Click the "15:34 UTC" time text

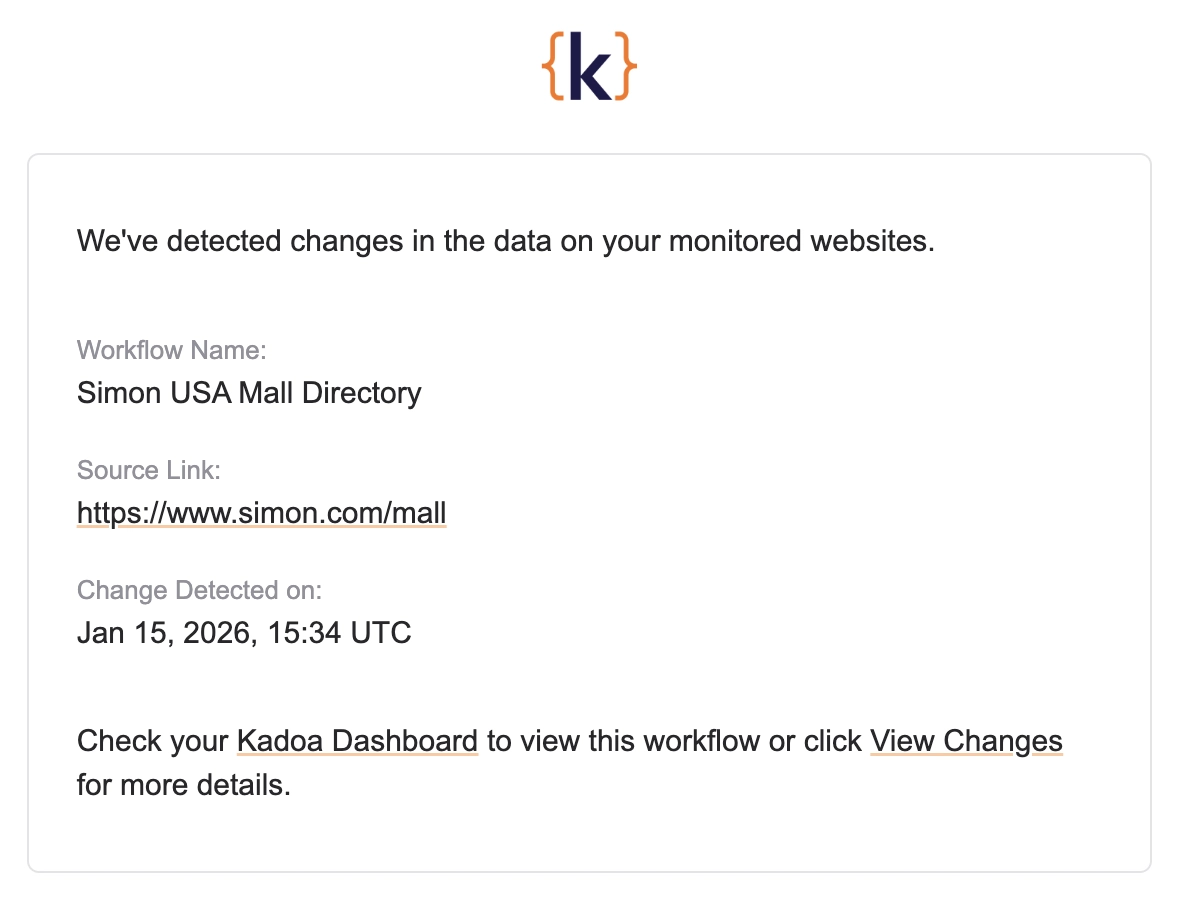pyautogui.click(x=339, y=633)
